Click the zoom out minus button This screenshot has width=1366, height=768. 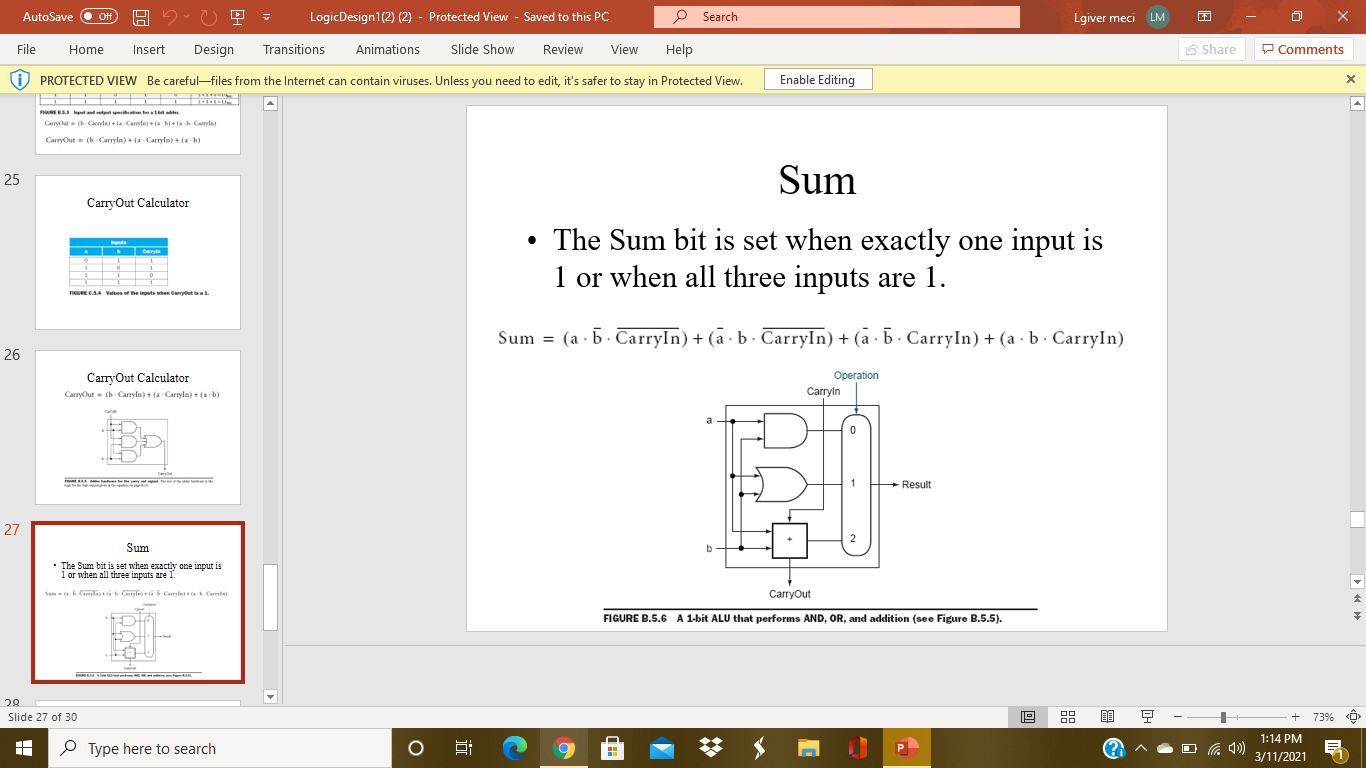[x=1177, y=717]
